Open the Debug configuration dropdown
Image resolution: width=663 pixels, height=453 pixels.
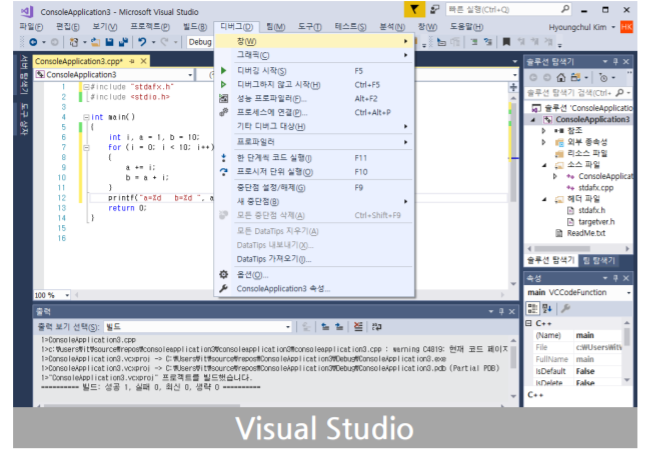200,42
